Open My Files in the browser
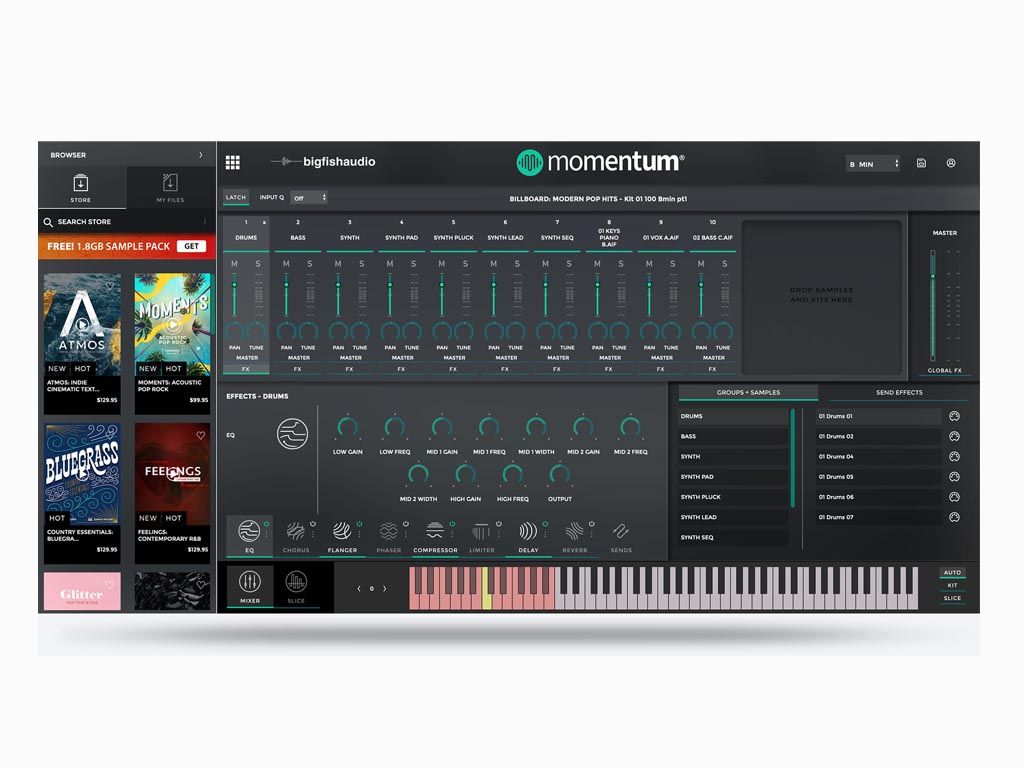 point(170,187)
